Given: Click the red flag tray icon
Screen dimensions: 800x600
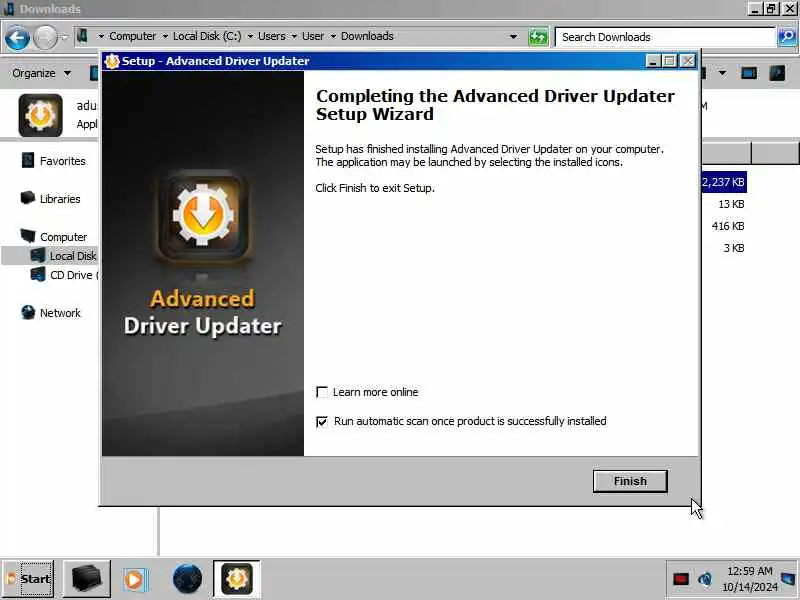Looking at the screenshot, I should pos(681,579).
